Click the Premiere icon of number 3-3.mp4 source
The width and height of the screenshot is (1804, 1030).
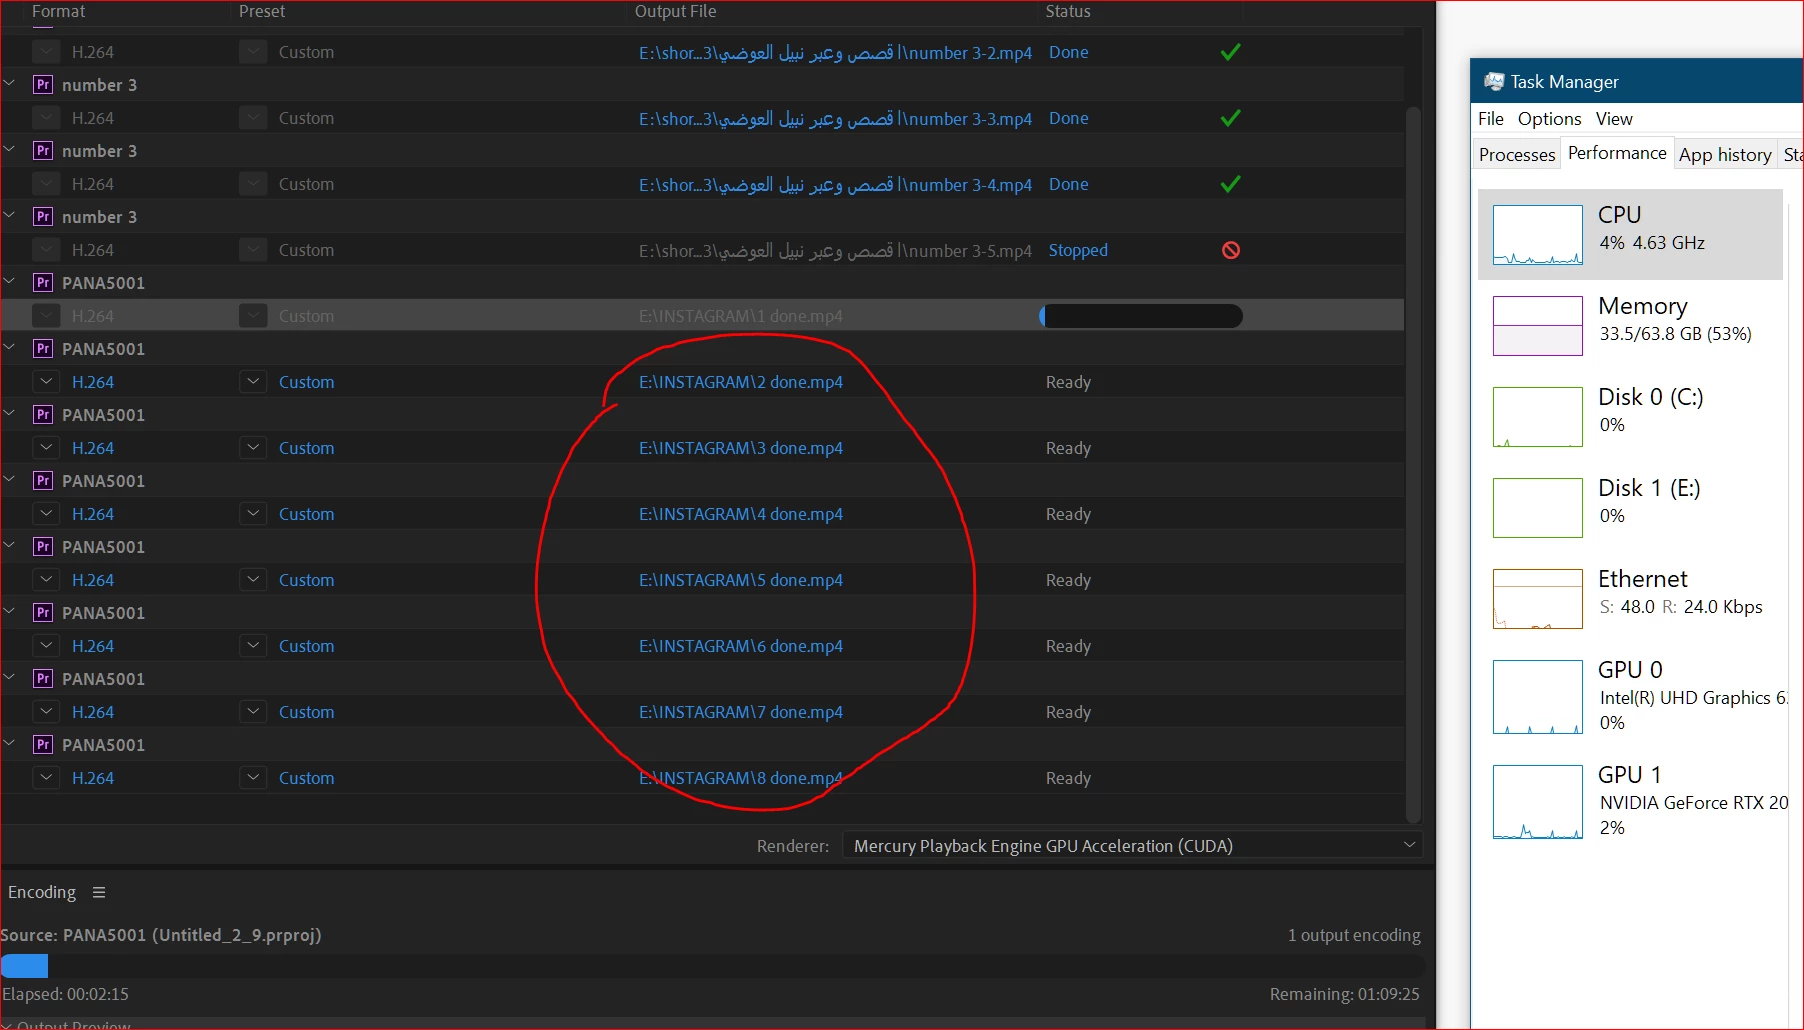[43, 85]
